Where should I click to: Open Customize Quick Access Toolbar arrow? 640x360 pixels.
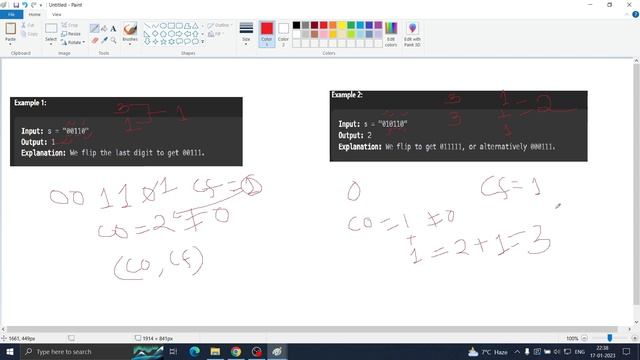coord(41,5)
